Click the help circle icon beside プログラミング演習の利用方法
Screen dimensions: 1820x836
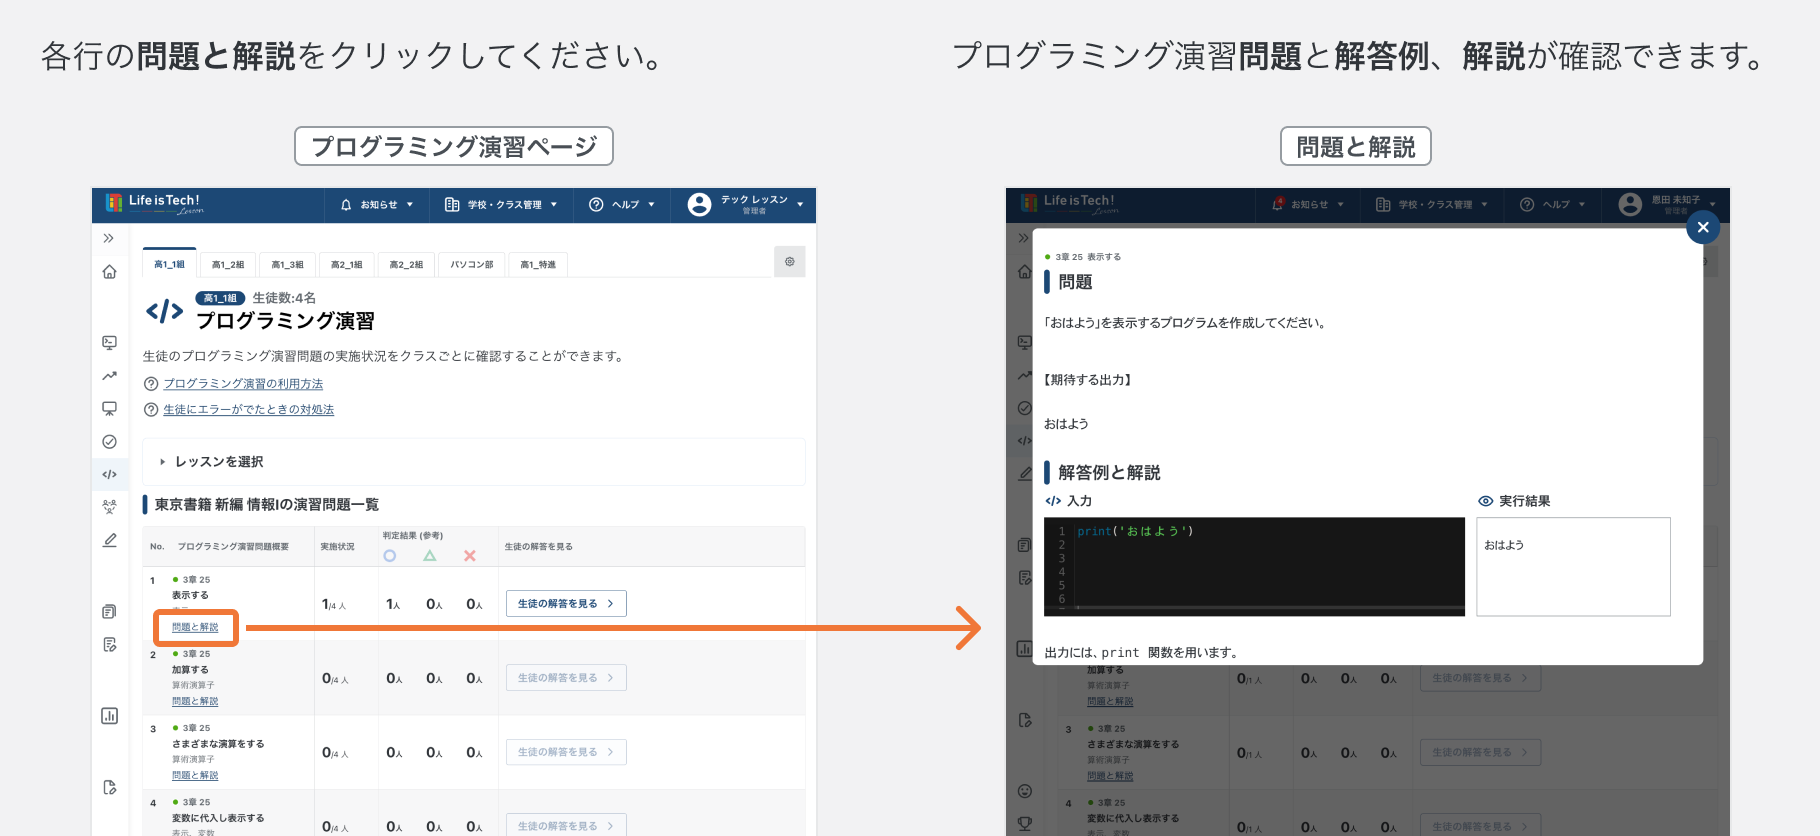click(x=151, y=384)
